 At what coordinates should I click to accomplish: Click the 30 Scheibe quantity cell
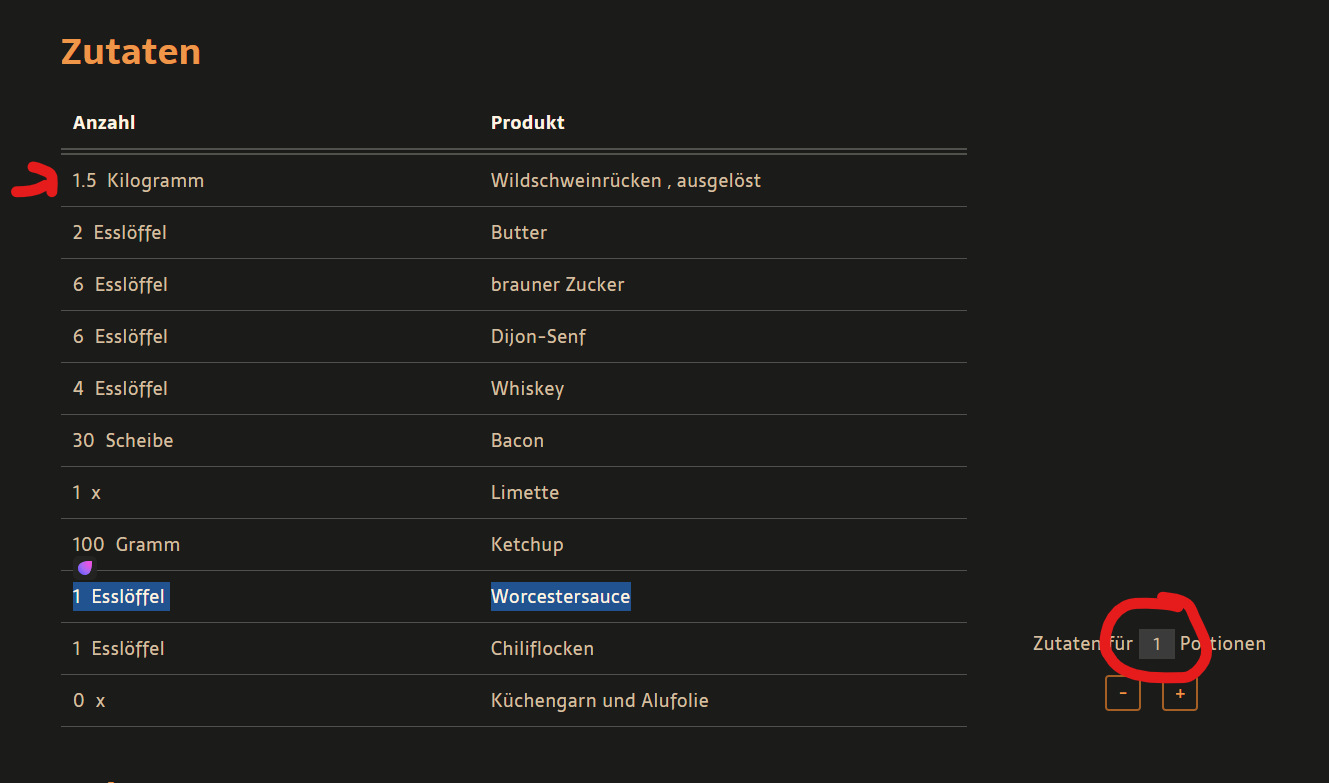[123, 441]
